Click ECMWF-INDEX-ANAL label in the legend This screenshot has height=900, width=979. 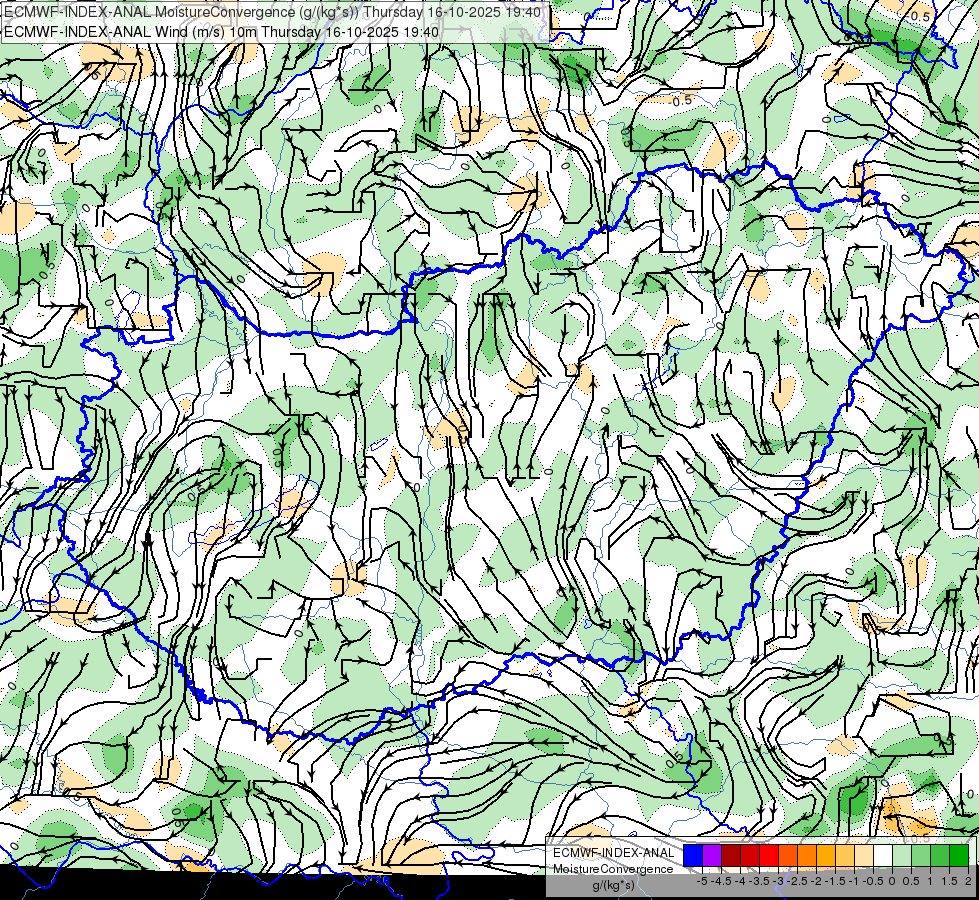614,853
